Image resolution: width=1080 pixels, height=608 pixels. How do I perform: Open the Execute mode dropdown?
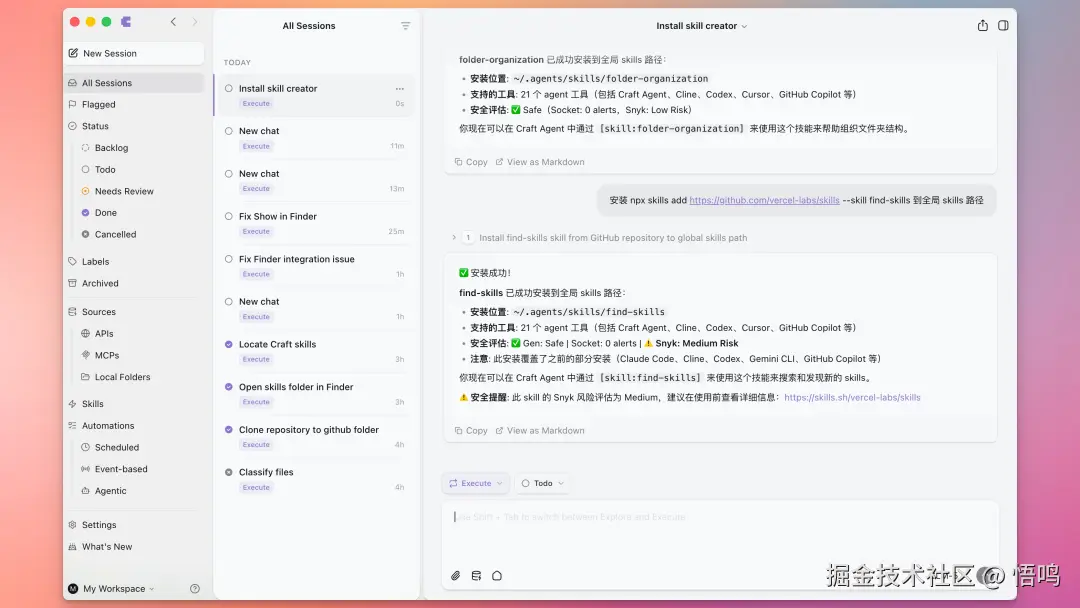(475, 483)
